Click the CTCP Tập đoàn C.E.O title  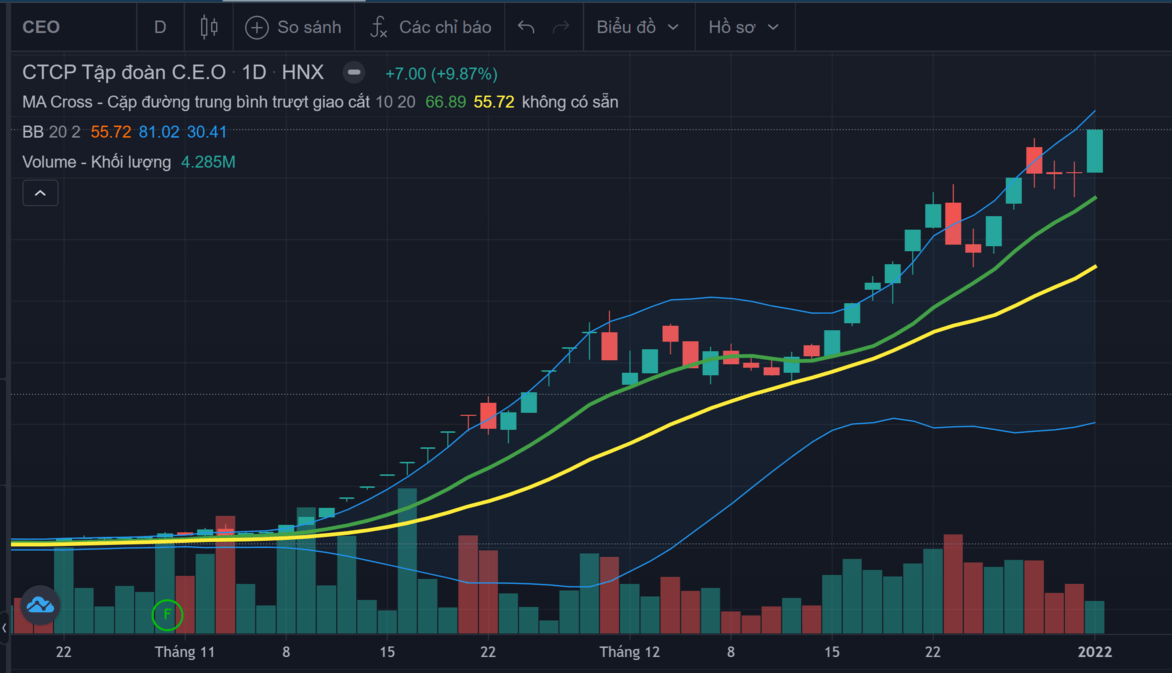pyautogui.click(x=124, y=73)
